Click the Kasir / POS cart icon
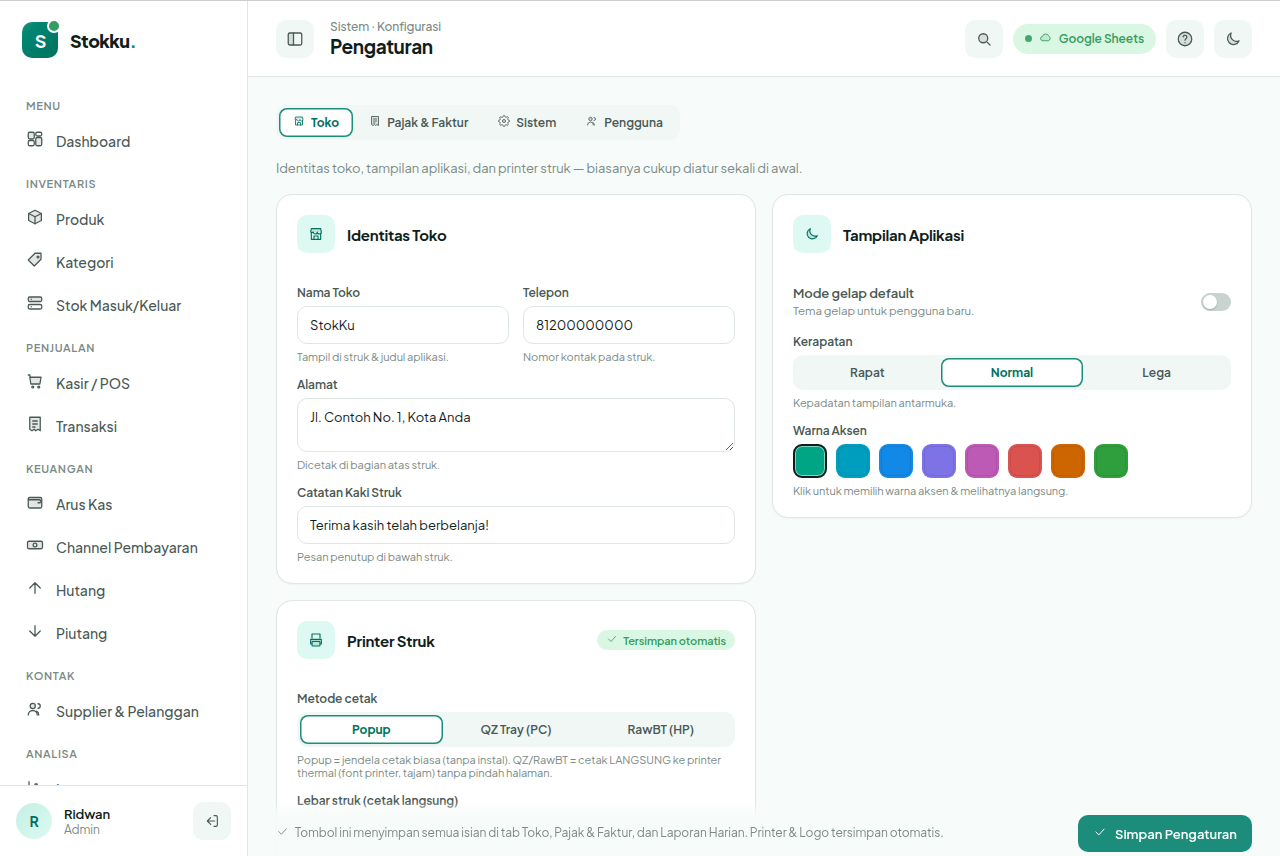Screen dimensions: 1280x856 pos(35,381)
